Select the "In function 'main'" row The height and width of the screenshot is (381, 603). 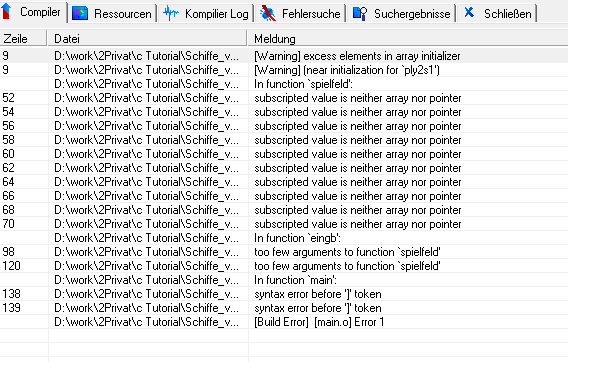pos(284,280)
